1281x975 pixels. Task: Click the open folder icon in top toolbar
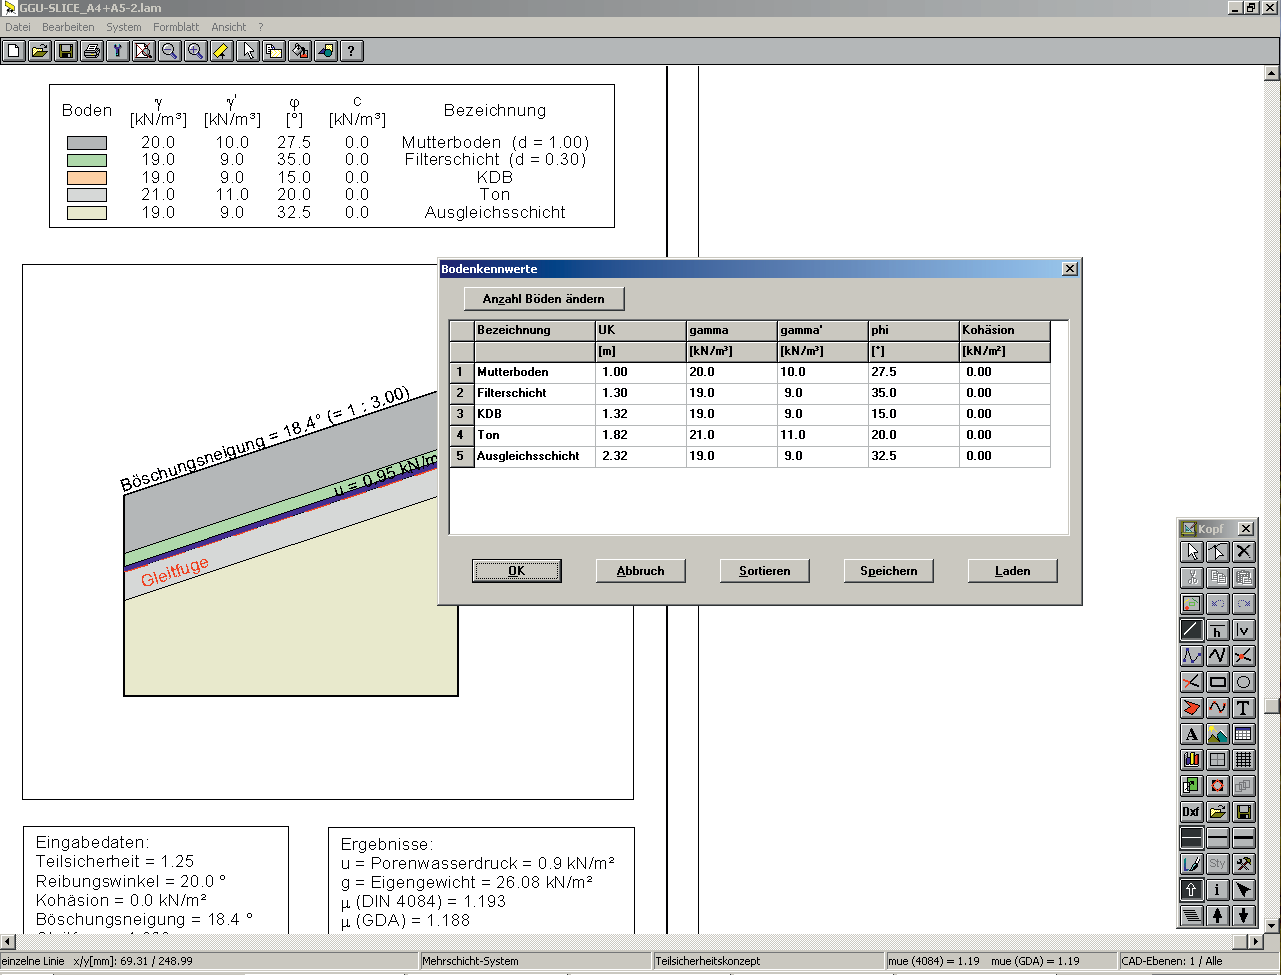click(40, 51)
